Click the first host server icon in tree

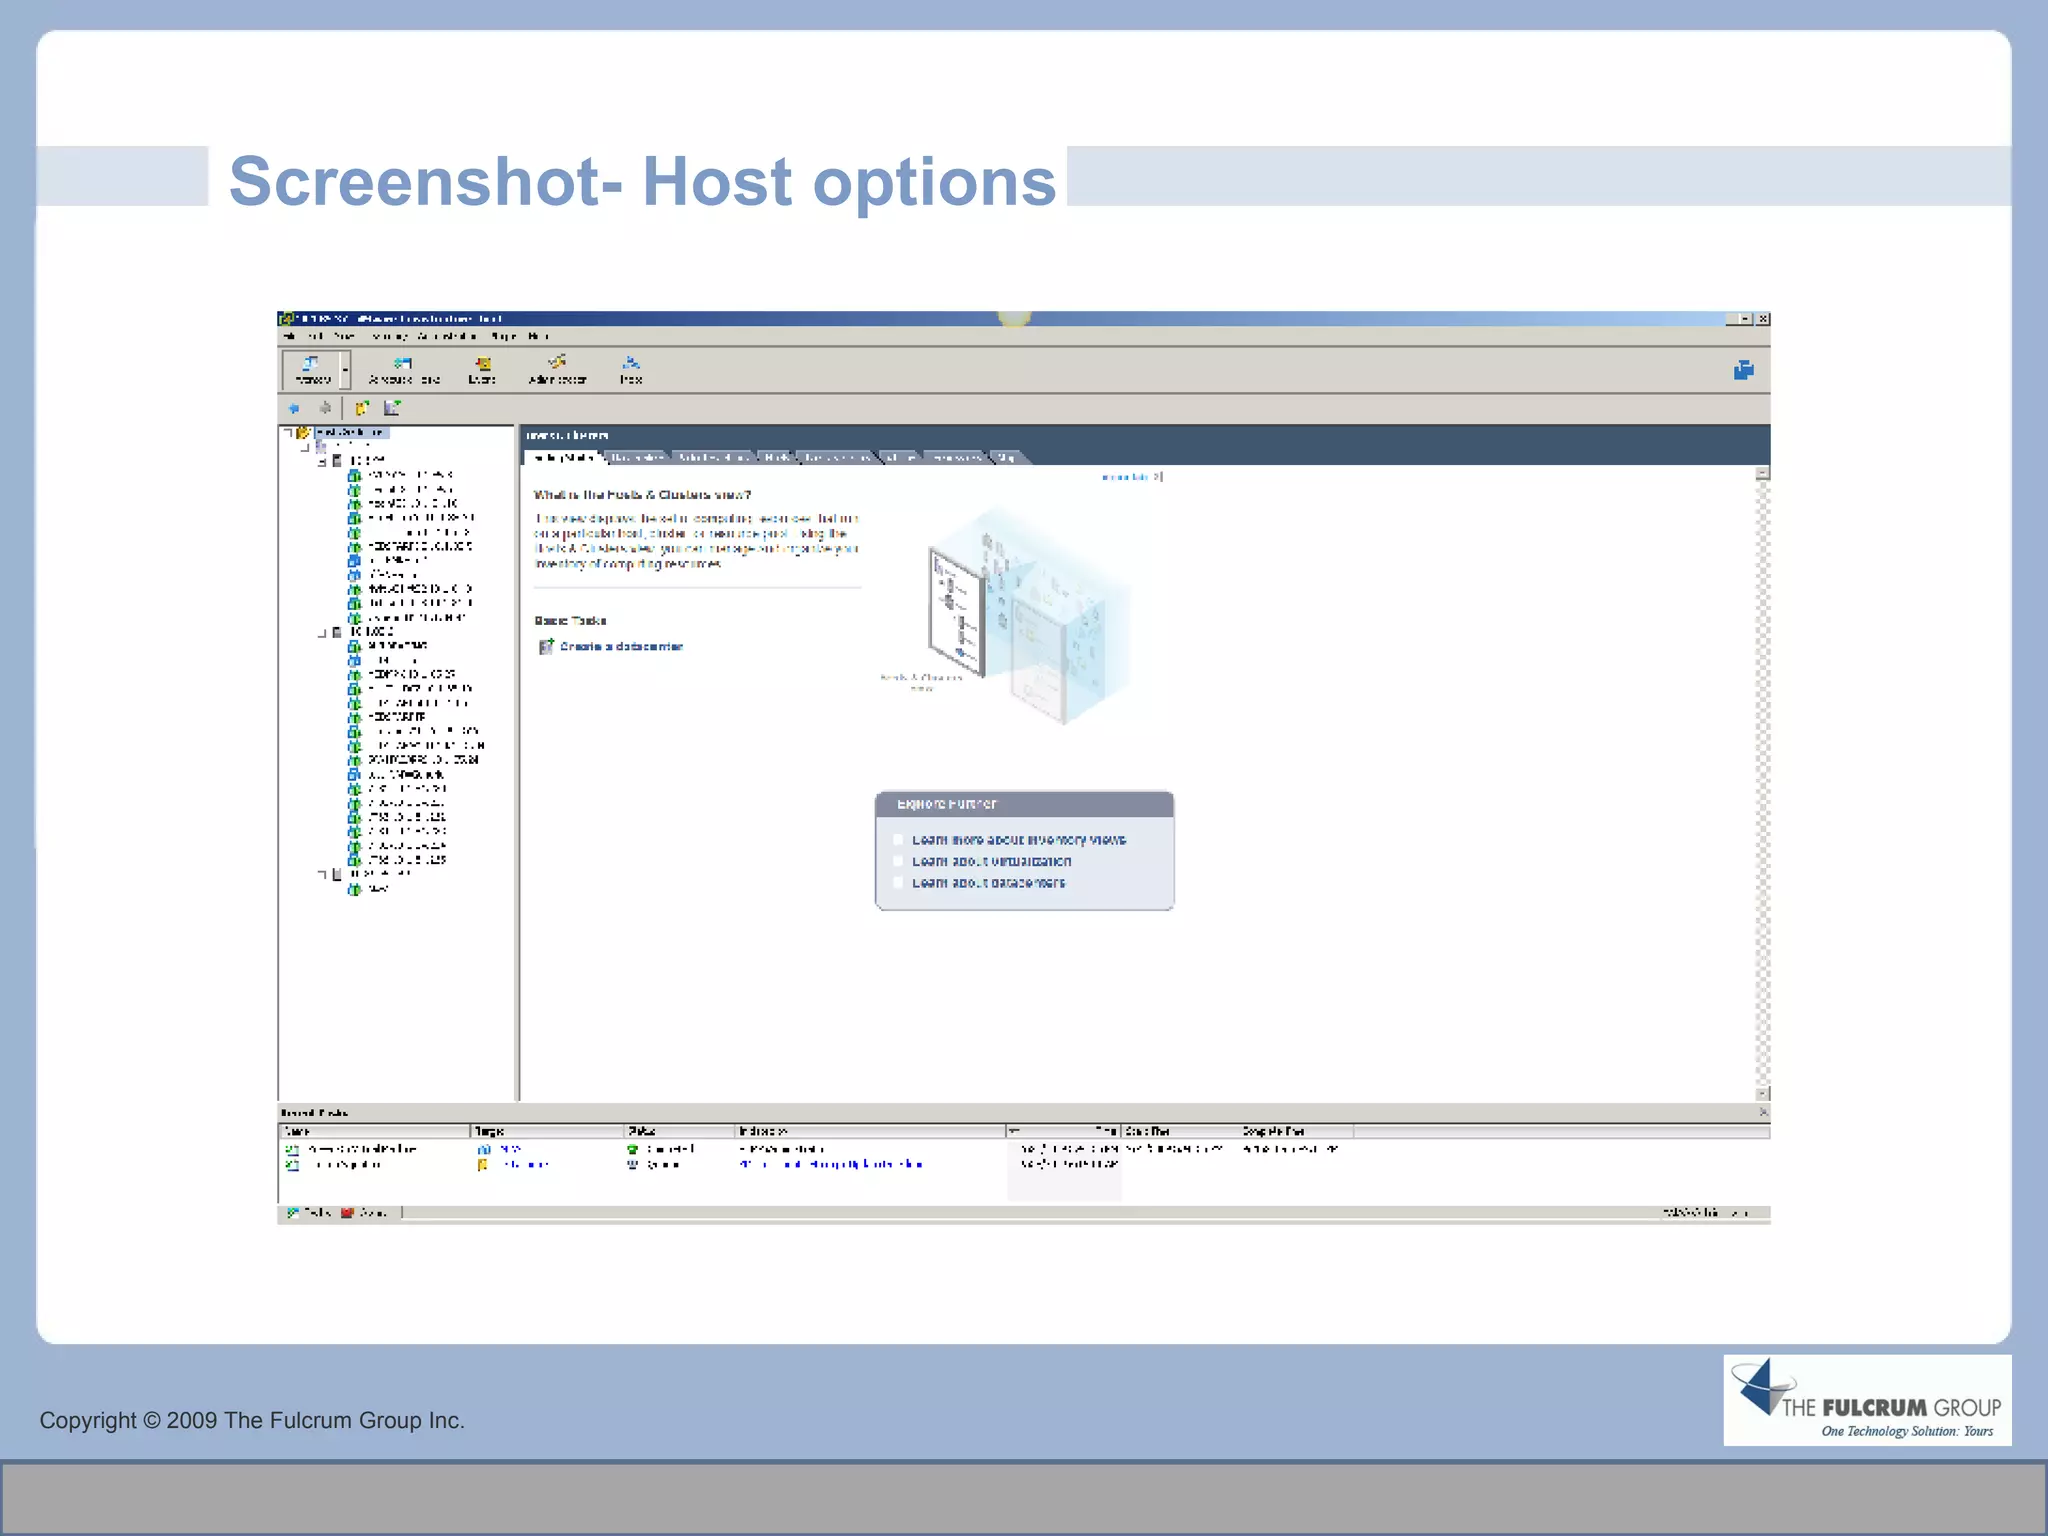[337, 461]
